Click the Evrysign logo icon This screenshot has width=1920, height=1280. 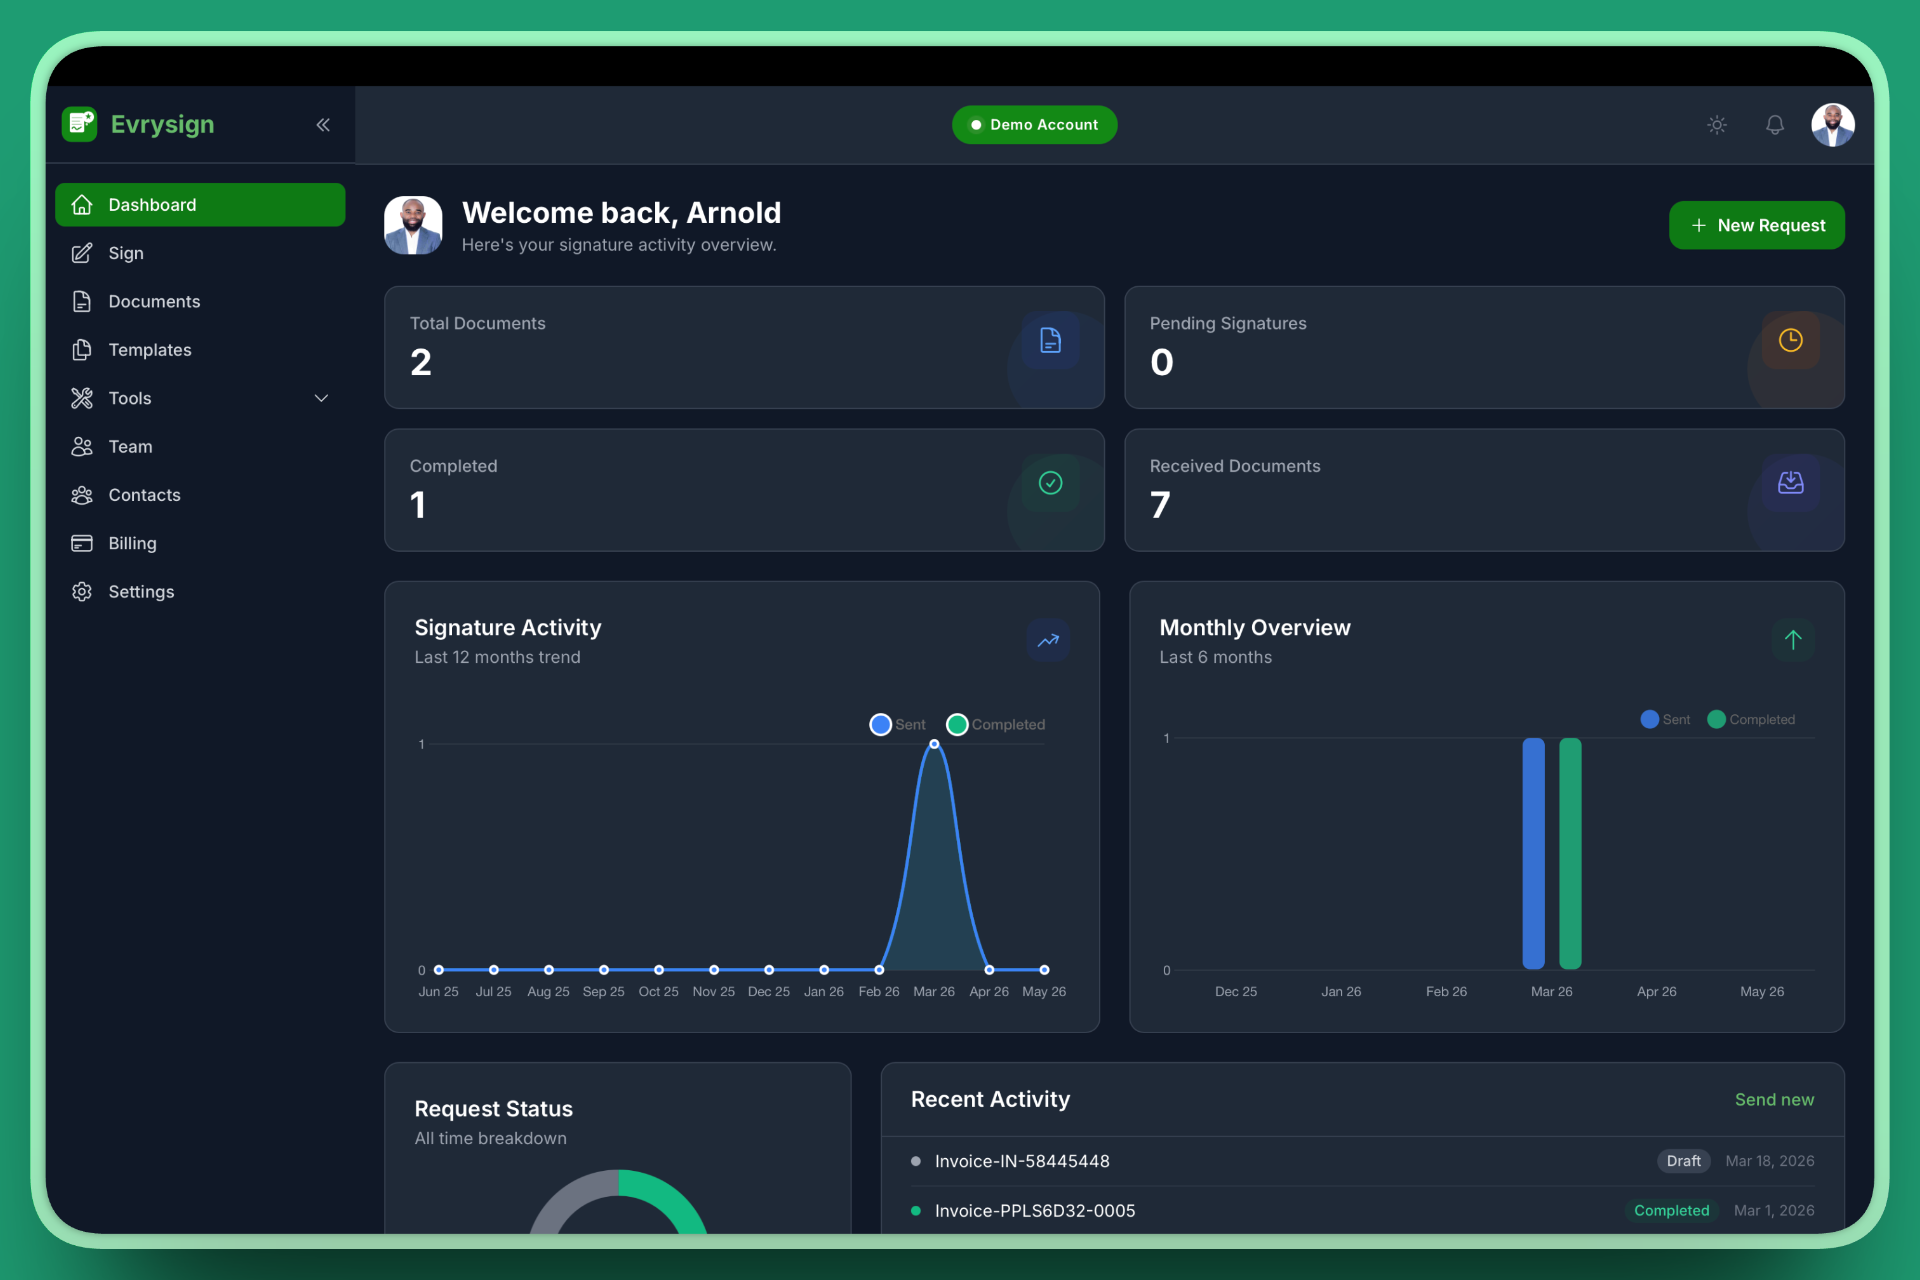79,124
